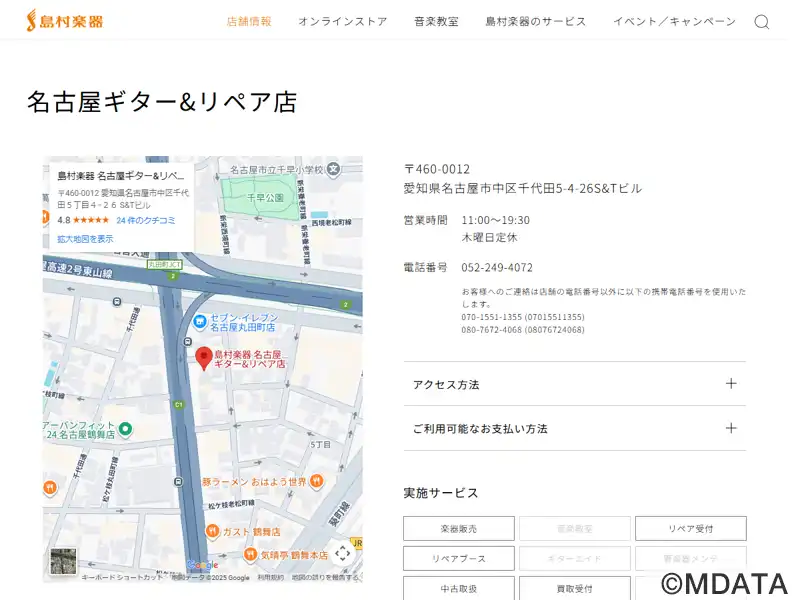Click the Shimamura Gakki logo
The height and width of the screenshot is (600, 800).
coord(65,20)
